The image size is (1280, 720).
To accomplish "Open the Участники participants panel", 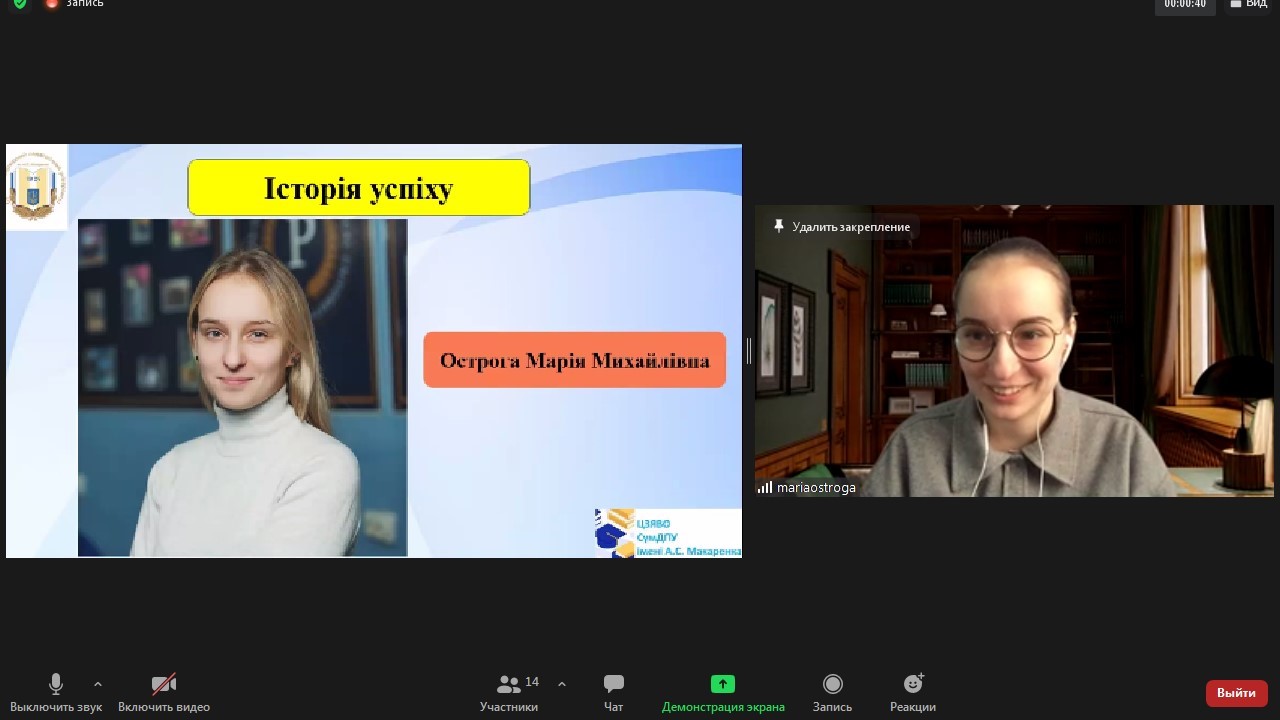I will pos(509,692).
